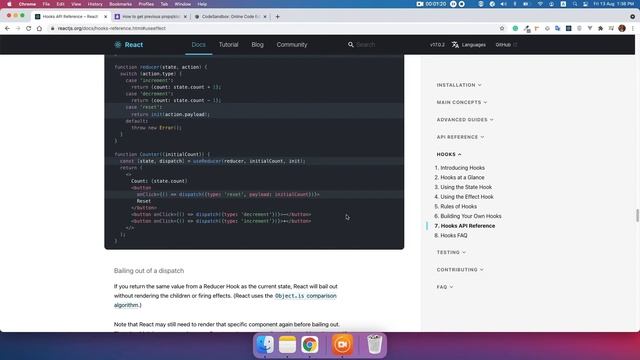640x360 pixels.
Task: Stop the screen recording in menu bar
Action: point(462,4)
